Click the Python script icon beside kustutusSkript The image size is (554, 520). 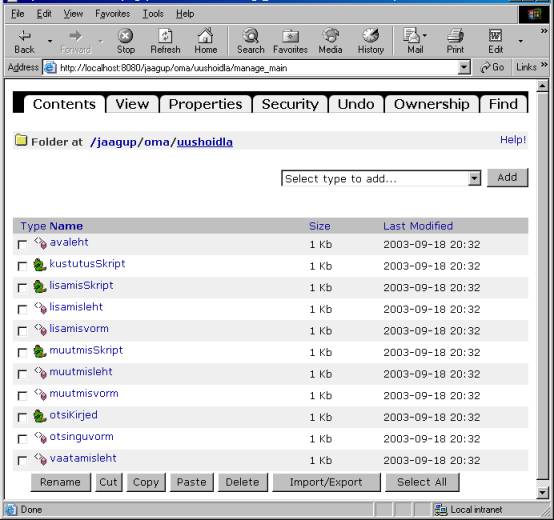(40, 265)
